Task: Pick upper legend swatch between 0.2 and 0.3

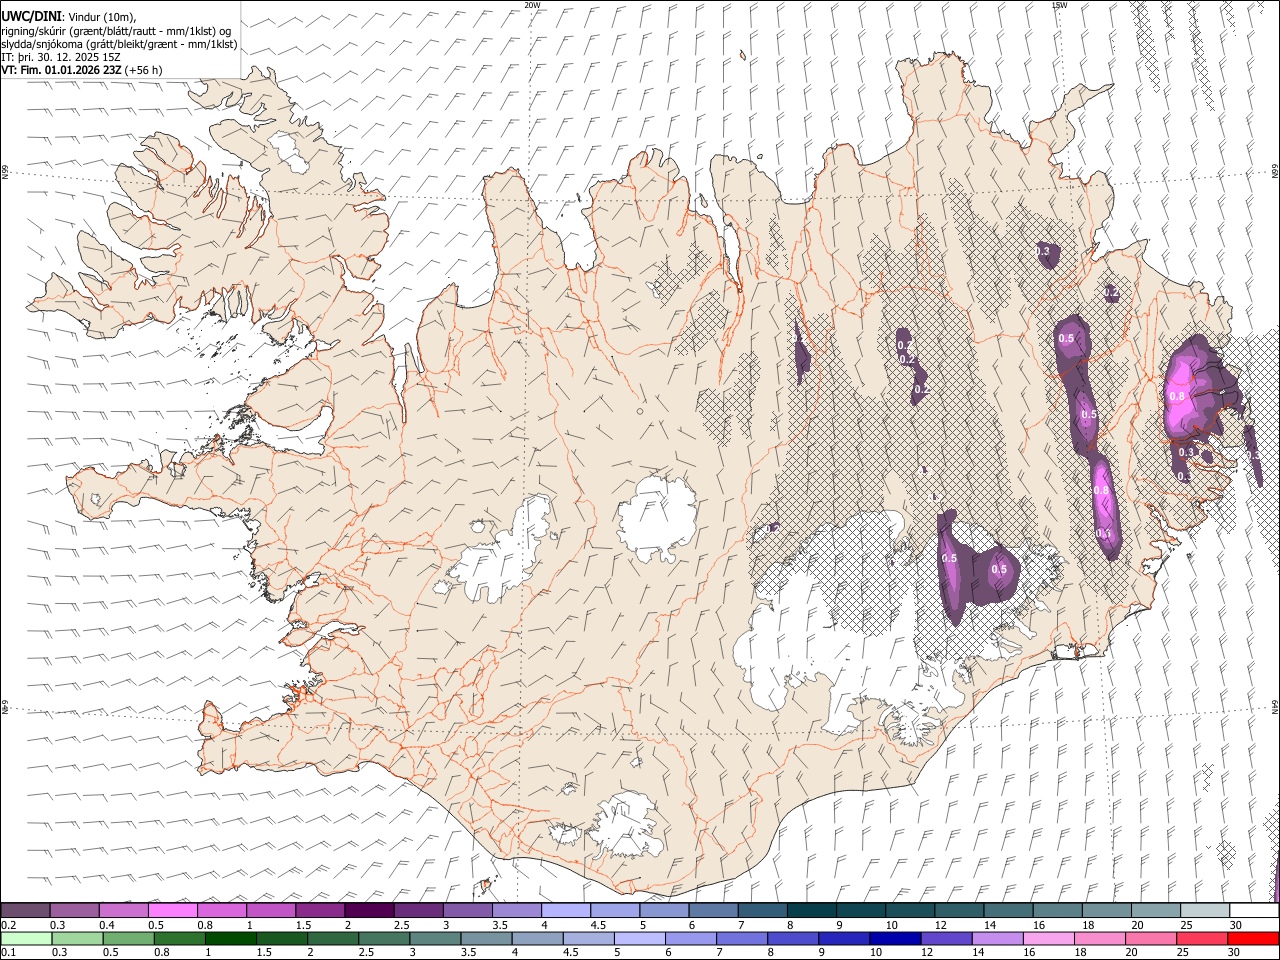Action: (x=25, y=910)
